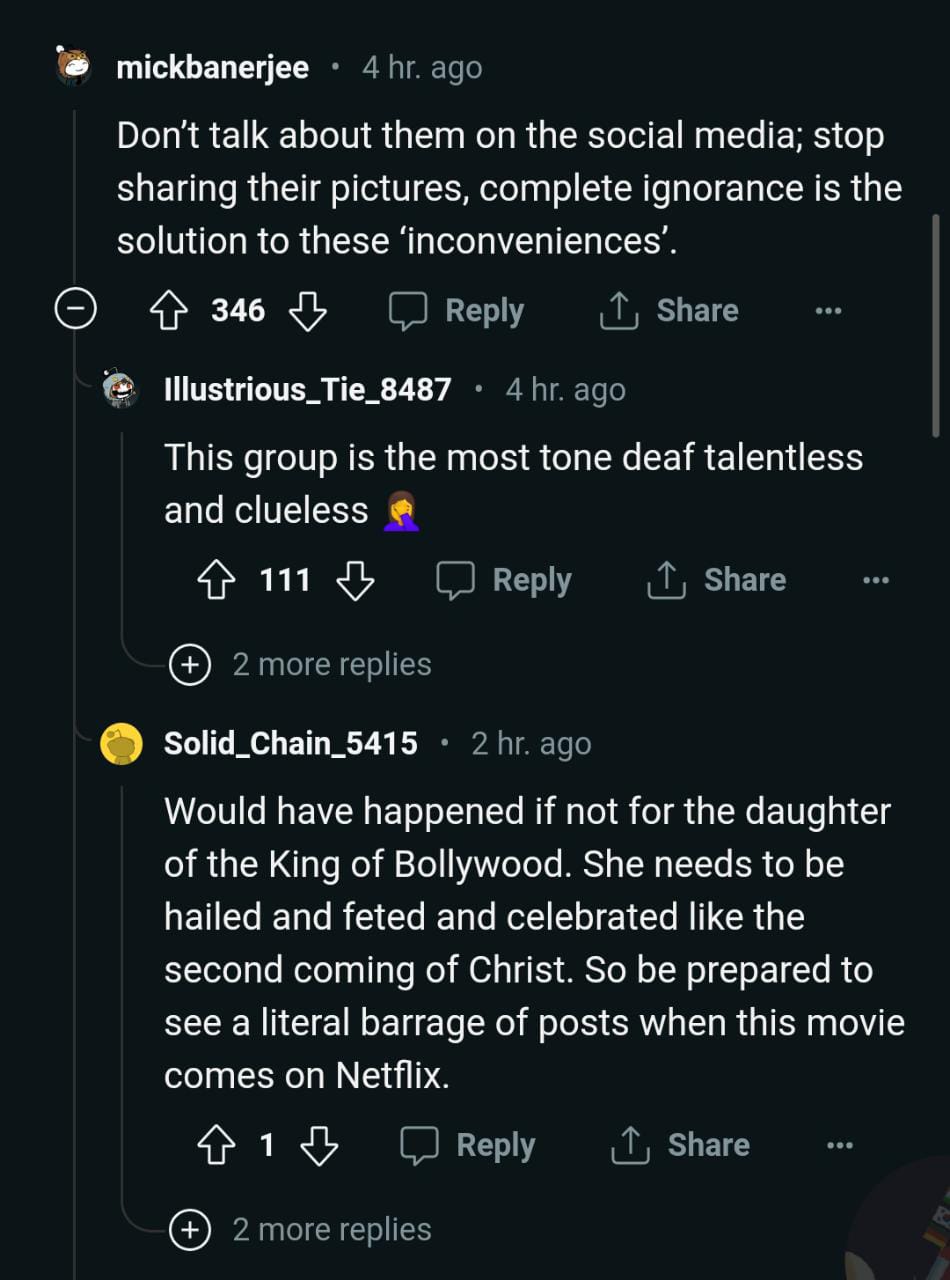Share mickbanerjee's comment
Image resolution: width=950 pixels, height=1280 pixels.
669,311
